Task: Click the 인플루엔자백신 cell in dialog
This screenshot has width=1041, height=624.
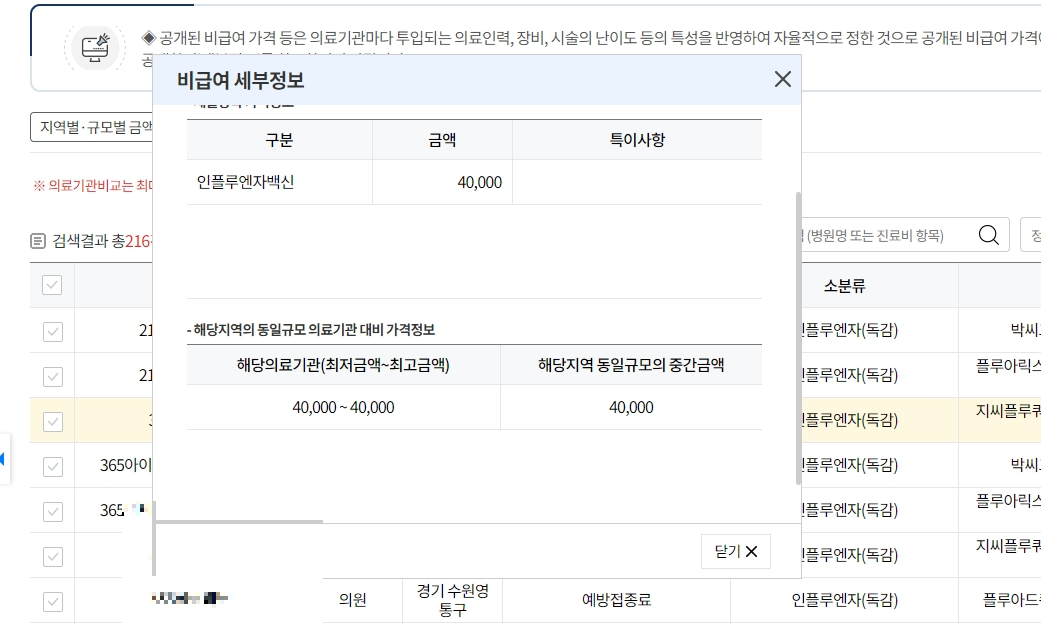Action: click(280, 182)
